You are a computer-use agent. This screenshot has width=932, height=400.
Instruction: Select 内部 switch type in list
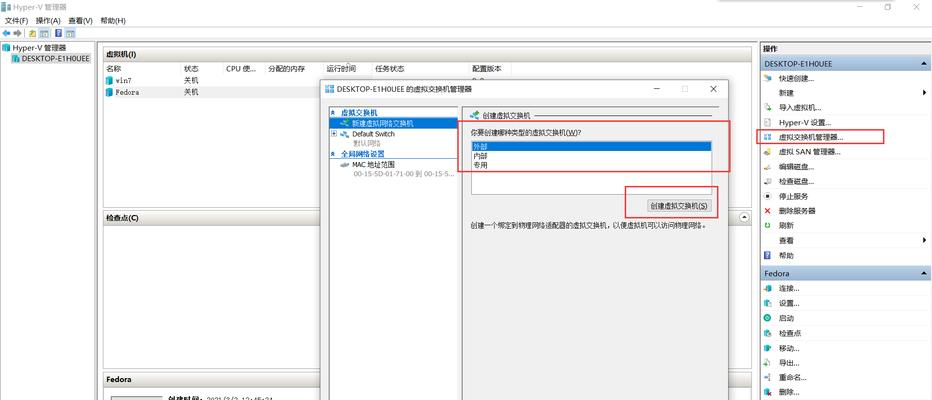click(591, 156)
